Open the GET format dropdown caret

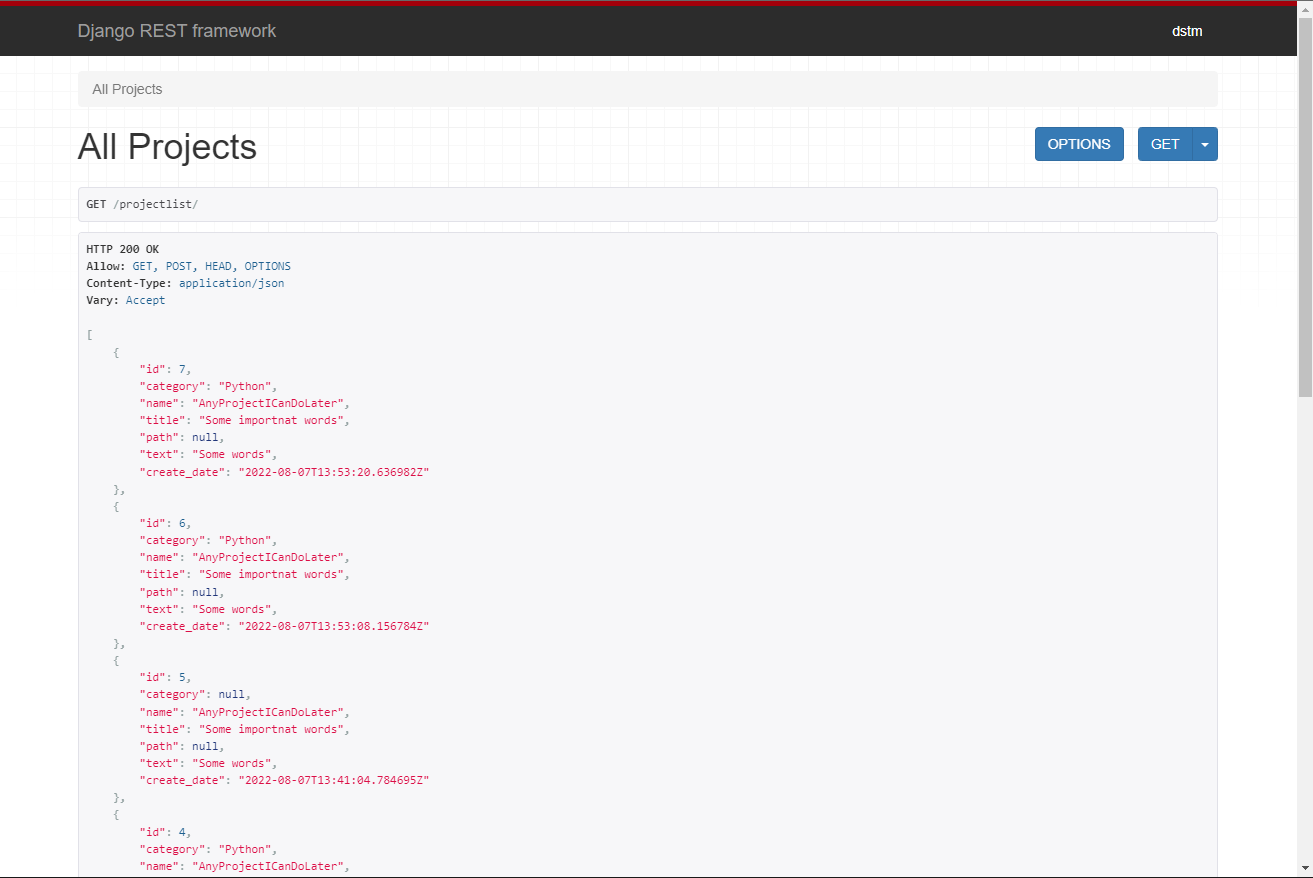[x=1205, y=144]
